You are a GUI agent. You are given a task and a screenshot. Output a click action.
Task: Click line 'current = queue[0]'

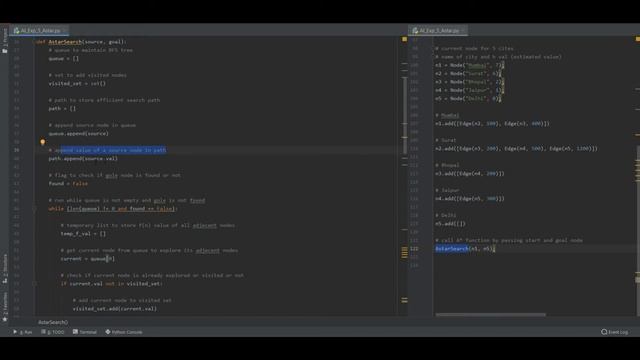[88, 258]
